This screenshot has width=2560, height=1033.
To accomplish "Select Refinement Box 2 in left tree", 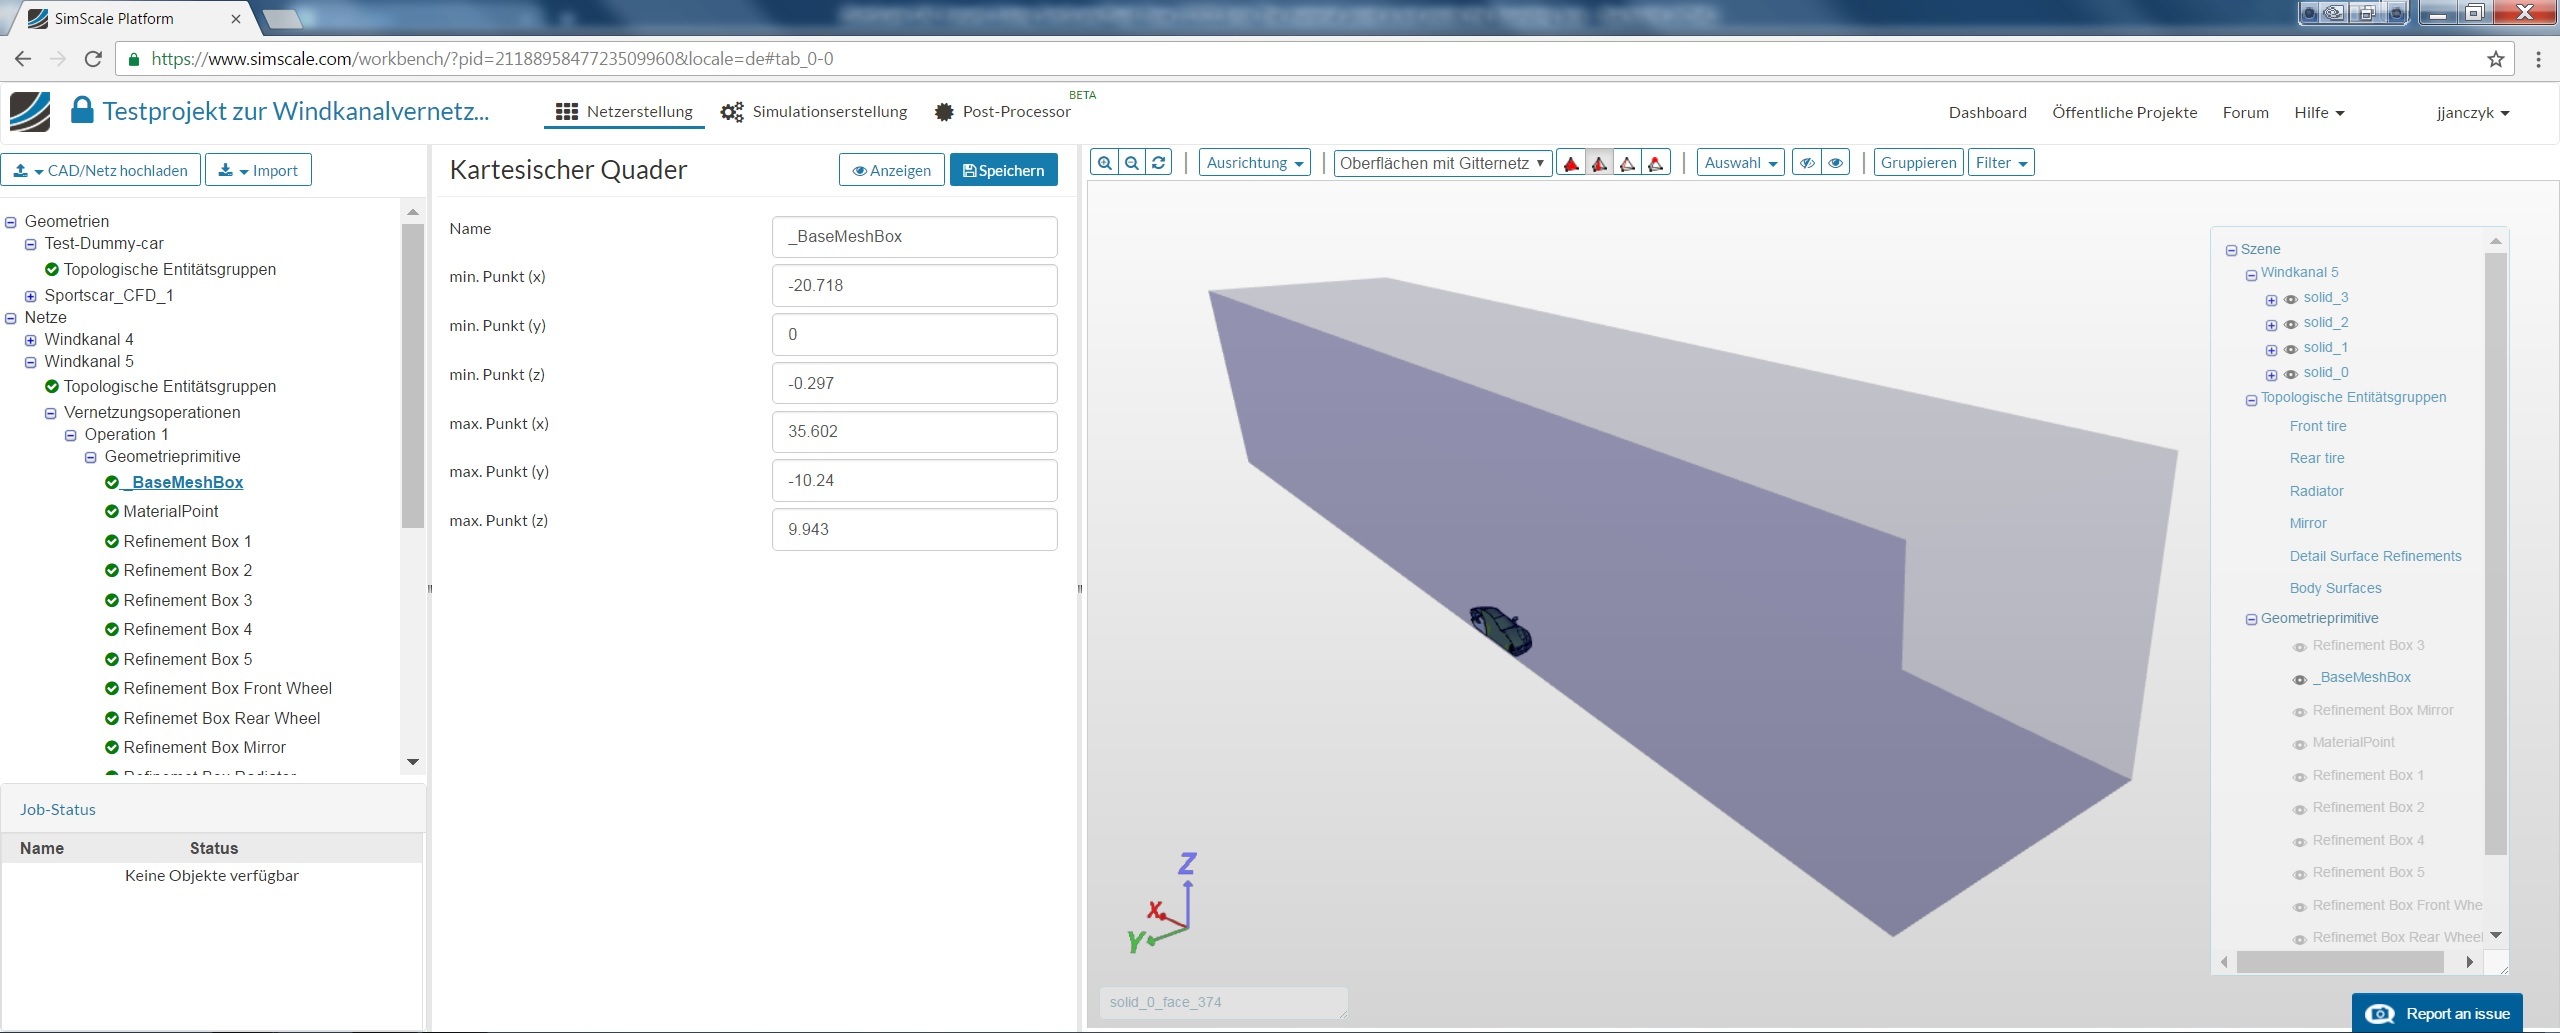I will click(x=188, y=571).
